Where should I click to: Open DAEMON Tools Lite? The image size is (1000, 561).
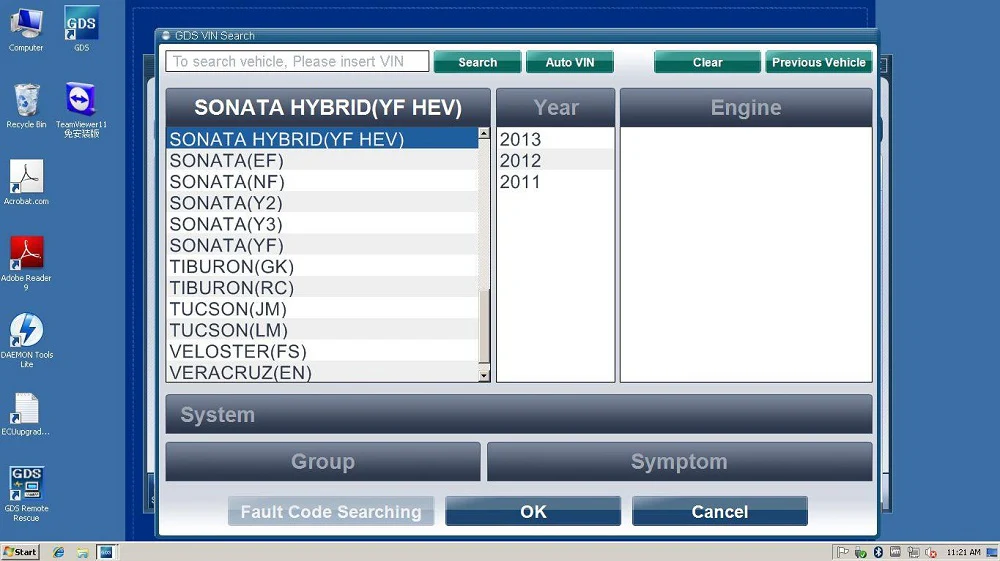pyautogui.click(x=26, y=332)
